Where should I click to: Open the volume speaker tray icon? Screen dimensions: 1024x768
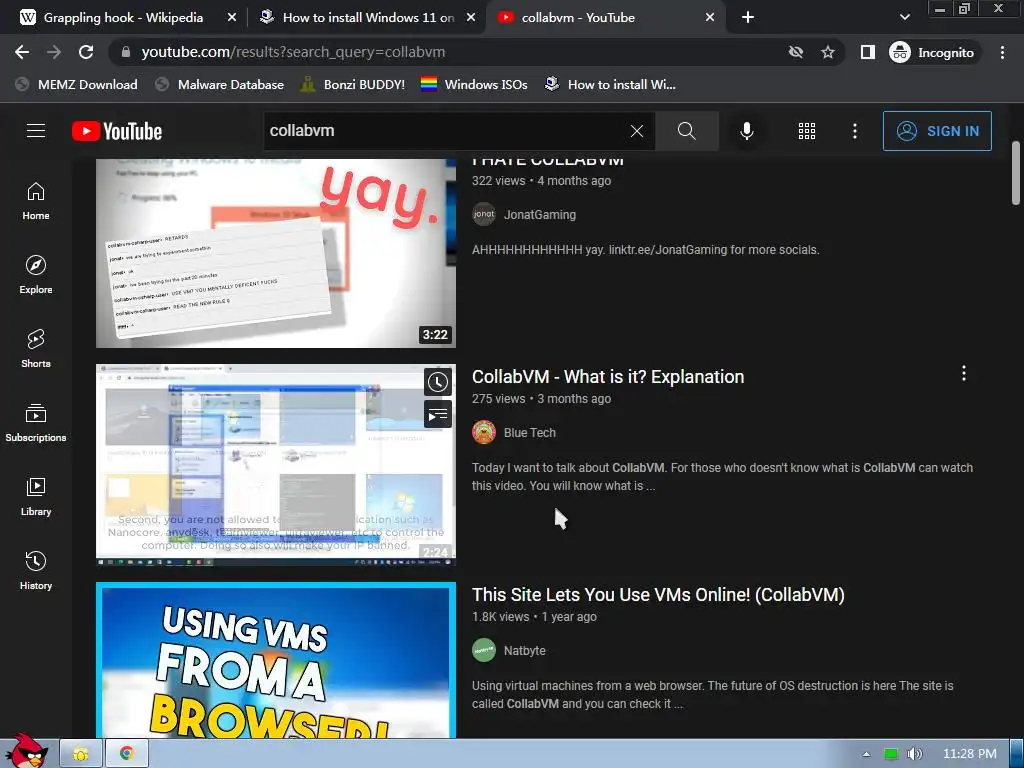[x=914, y=754]
